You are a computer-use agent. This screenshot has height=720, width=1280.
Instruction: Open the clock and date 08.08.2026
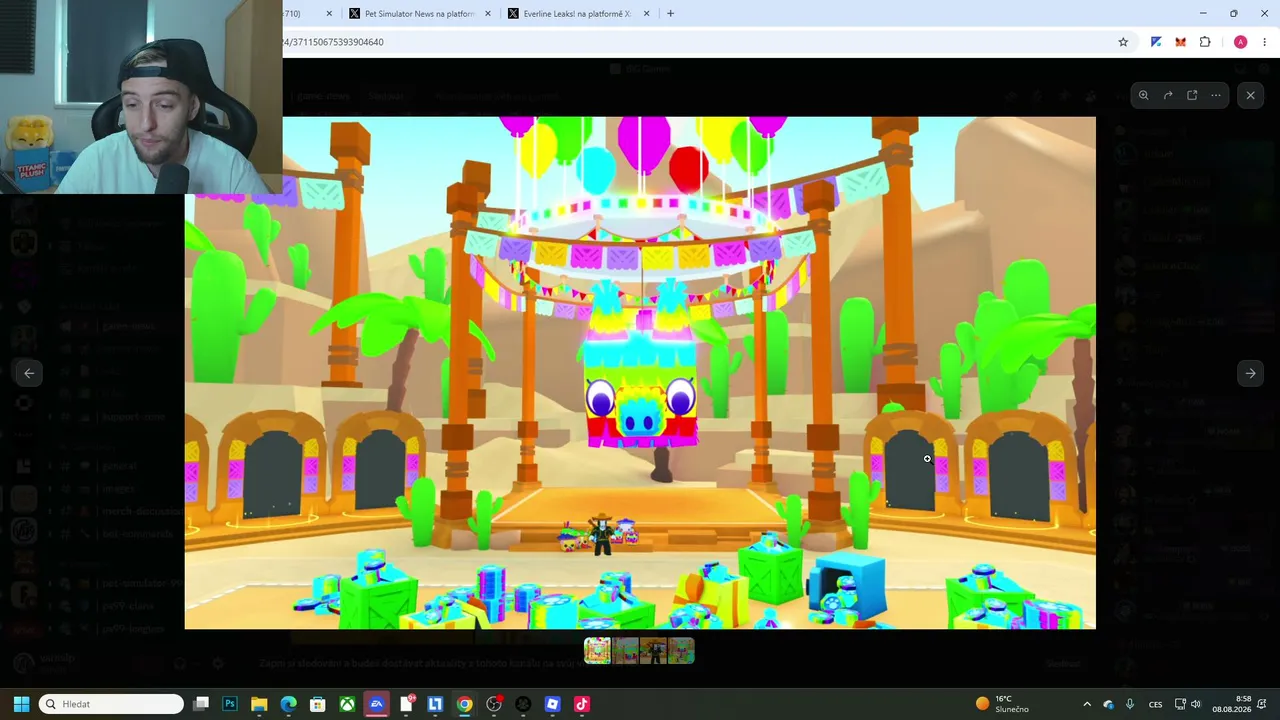tap(1232, 704)
